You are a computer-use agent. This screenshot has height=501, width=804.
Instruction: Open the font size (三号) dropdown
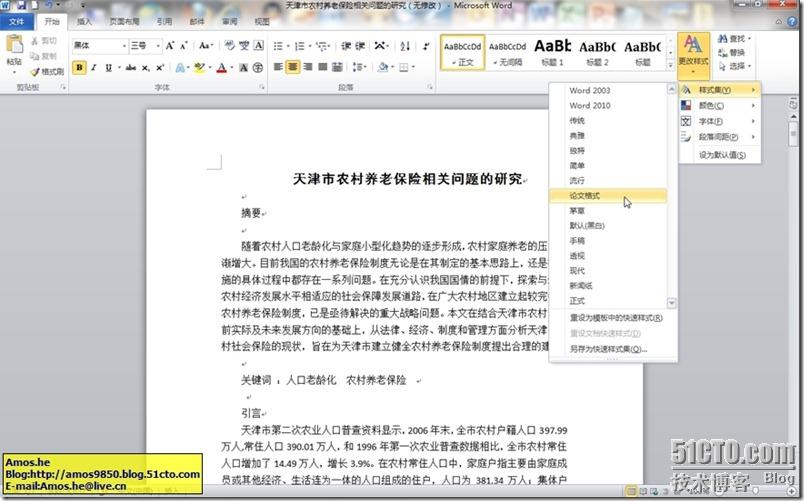tap(158, 46)
